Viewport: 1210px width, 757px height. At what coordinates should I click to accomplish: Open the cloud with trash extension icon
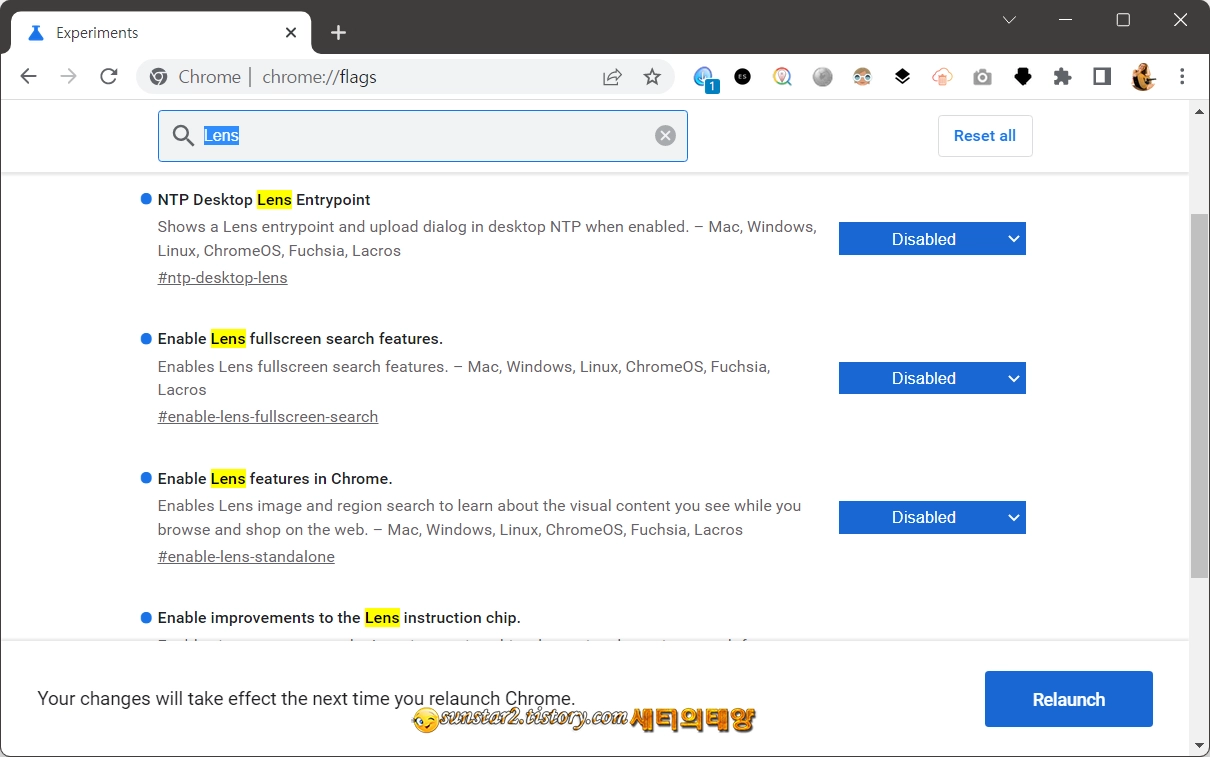[x=942, y=77]
